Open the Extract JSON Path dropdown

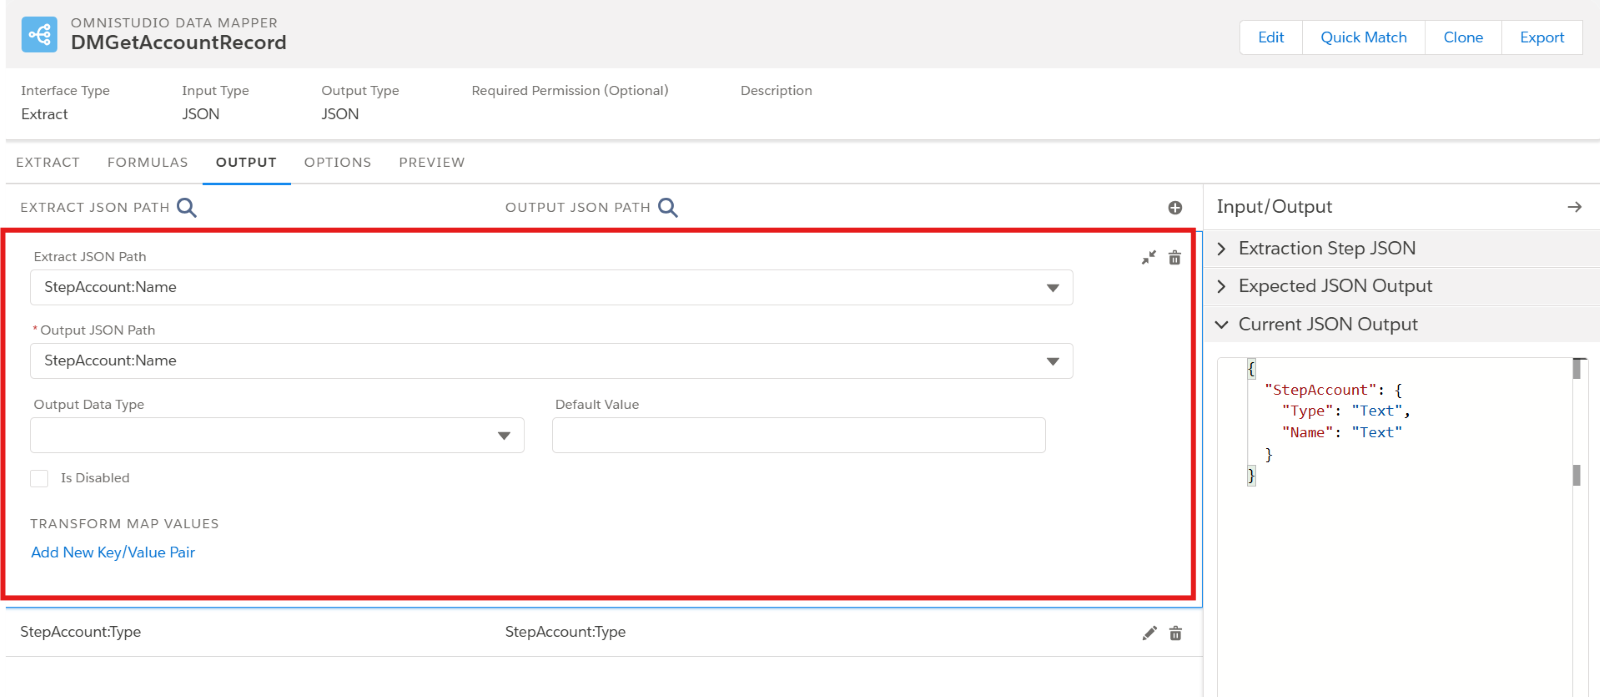coord(1052,288)
